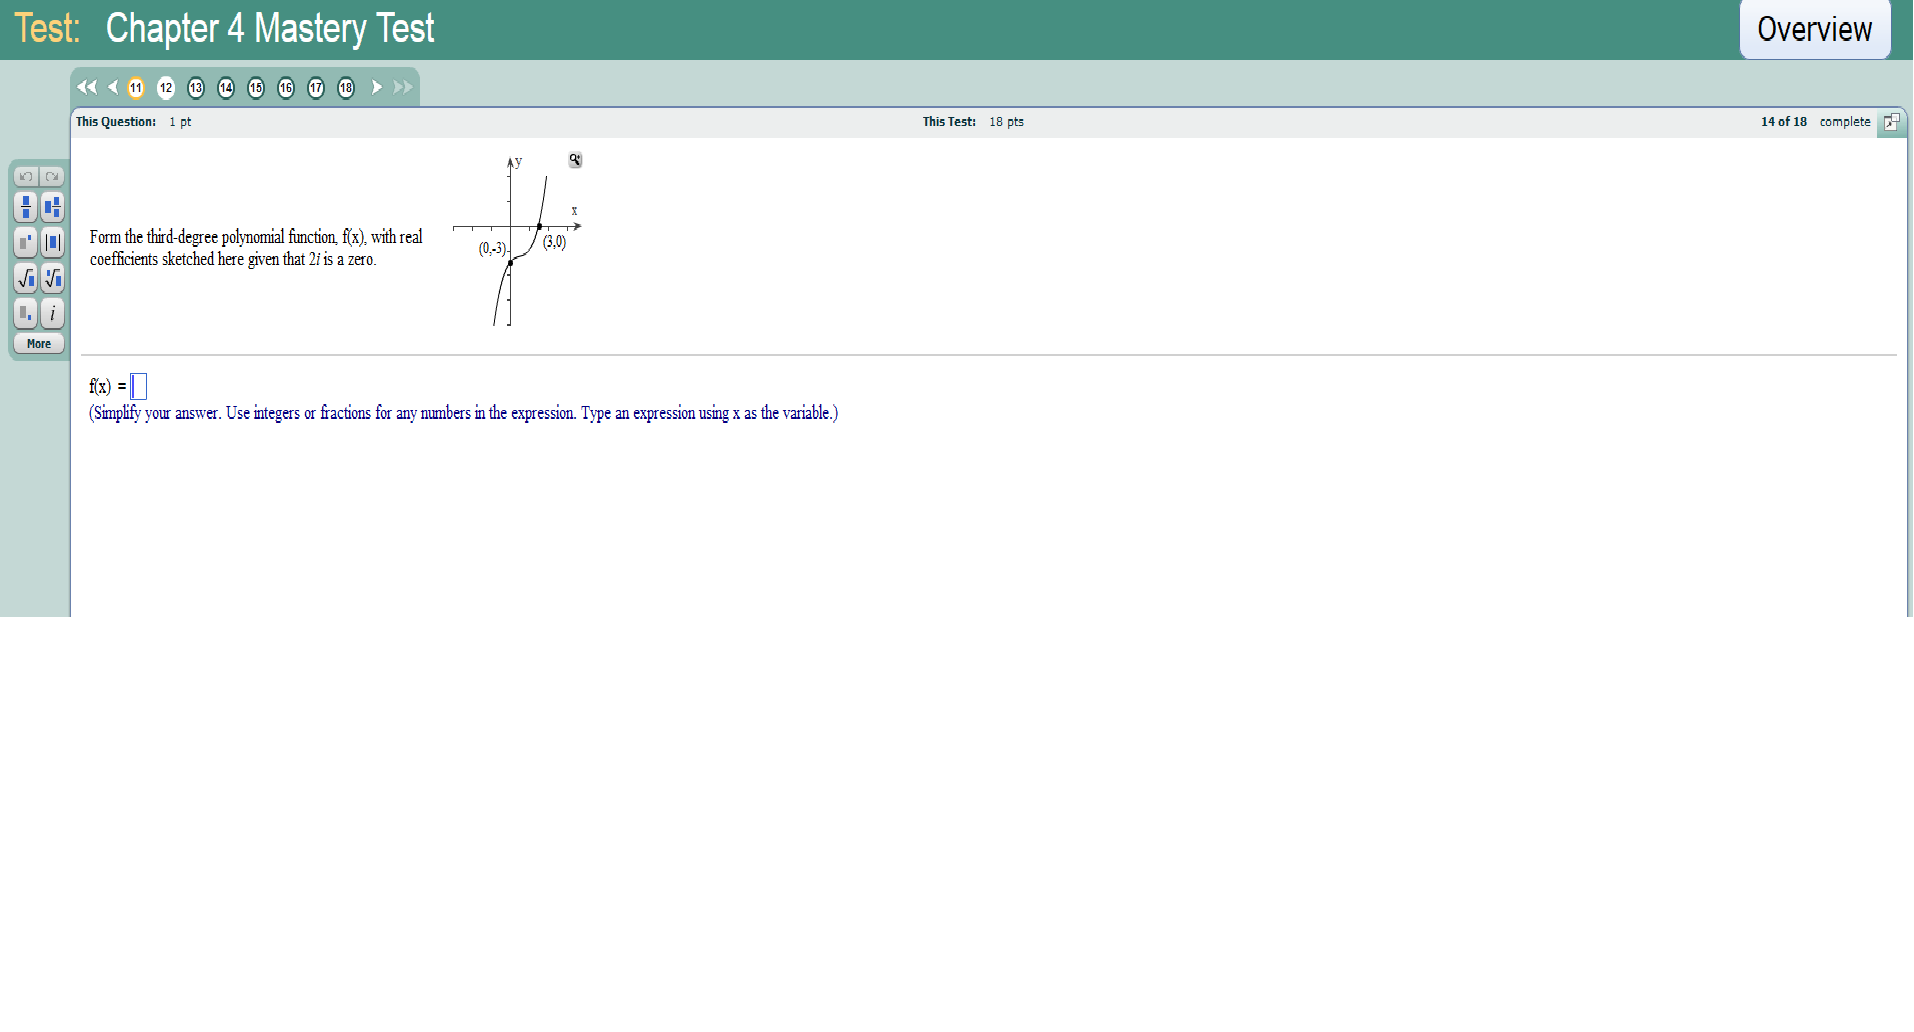The image size is (1914, 1032).
Task: Jump to last question with double-right arrows
Action: (x=403, y=87)
